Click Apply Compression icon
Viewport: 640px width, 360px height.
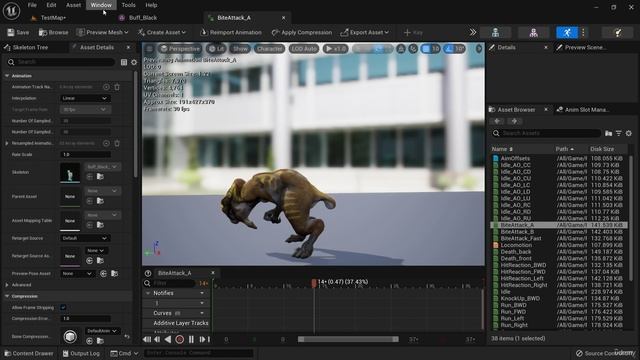[276, 32]
